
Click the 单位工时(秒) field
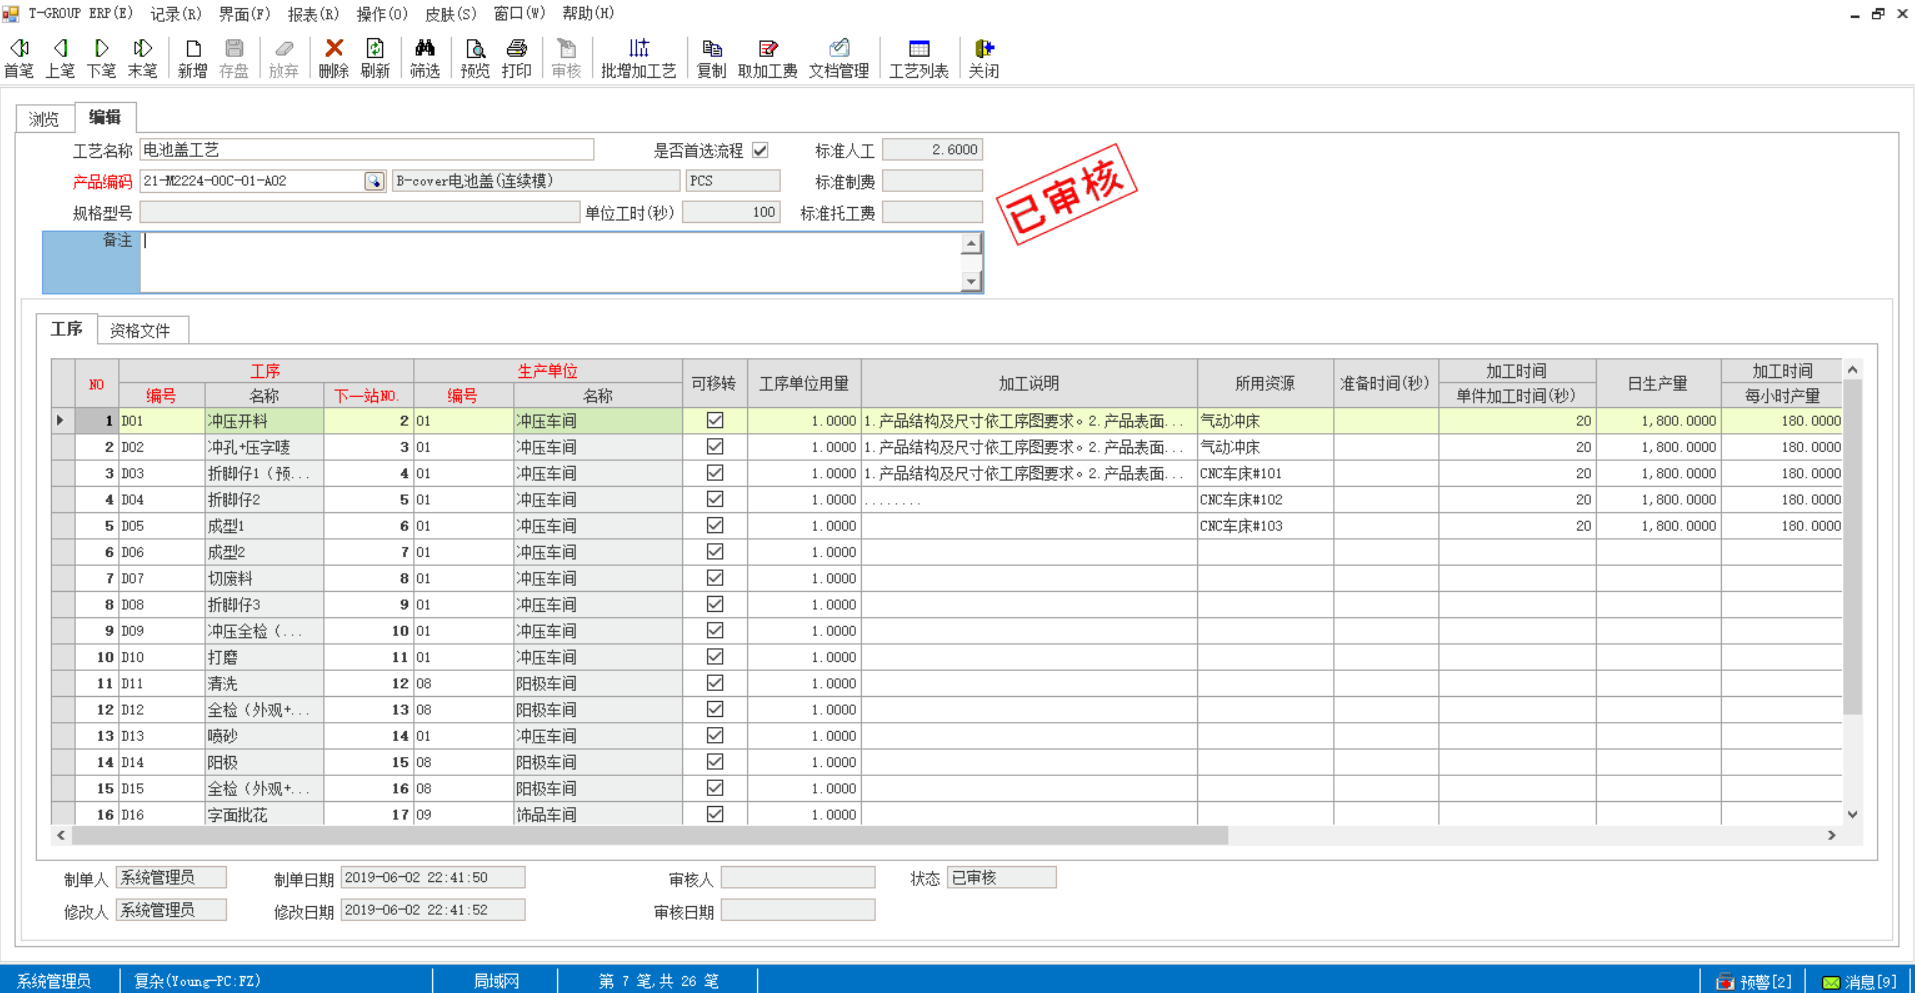click(731, 212)
